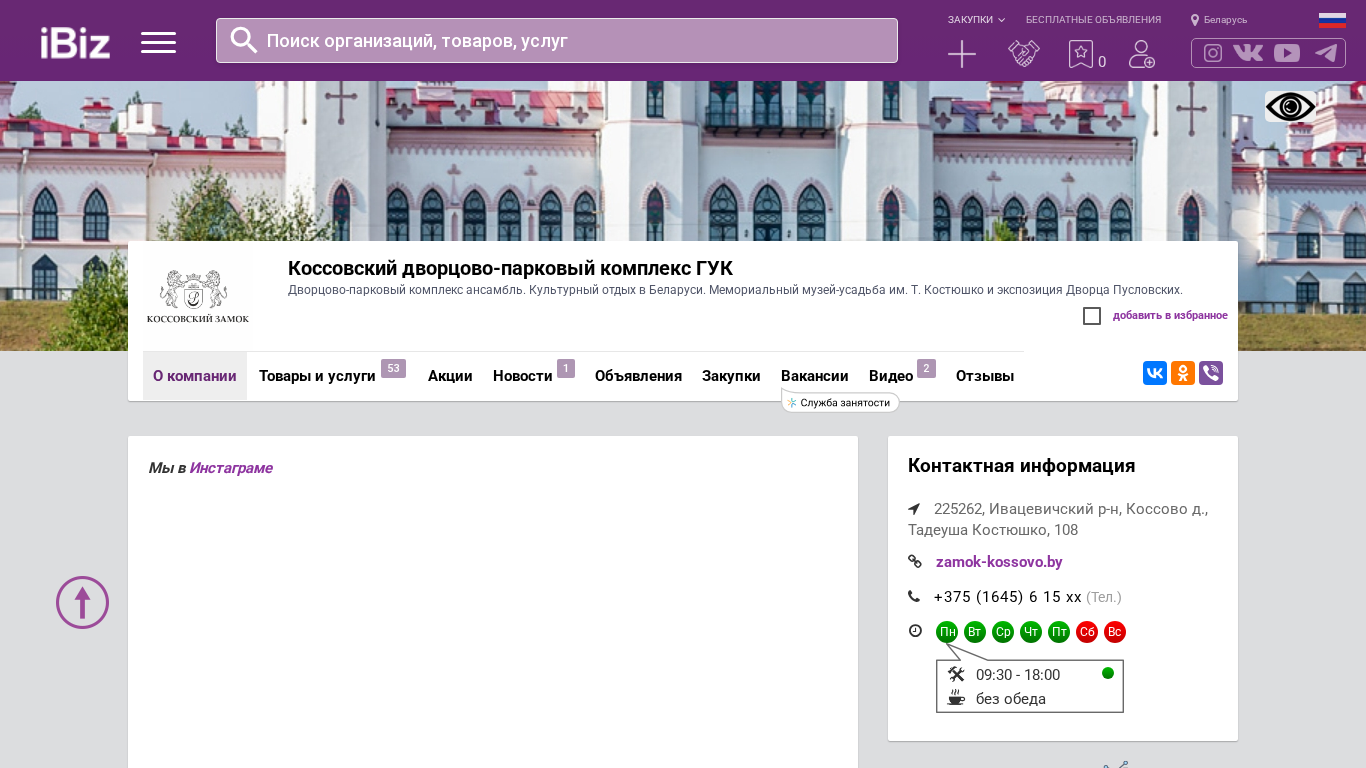This screenshot has width=1366, height=768.
Task: Open the zamok-kossovo.by website link
Action: tap(999, 562)
